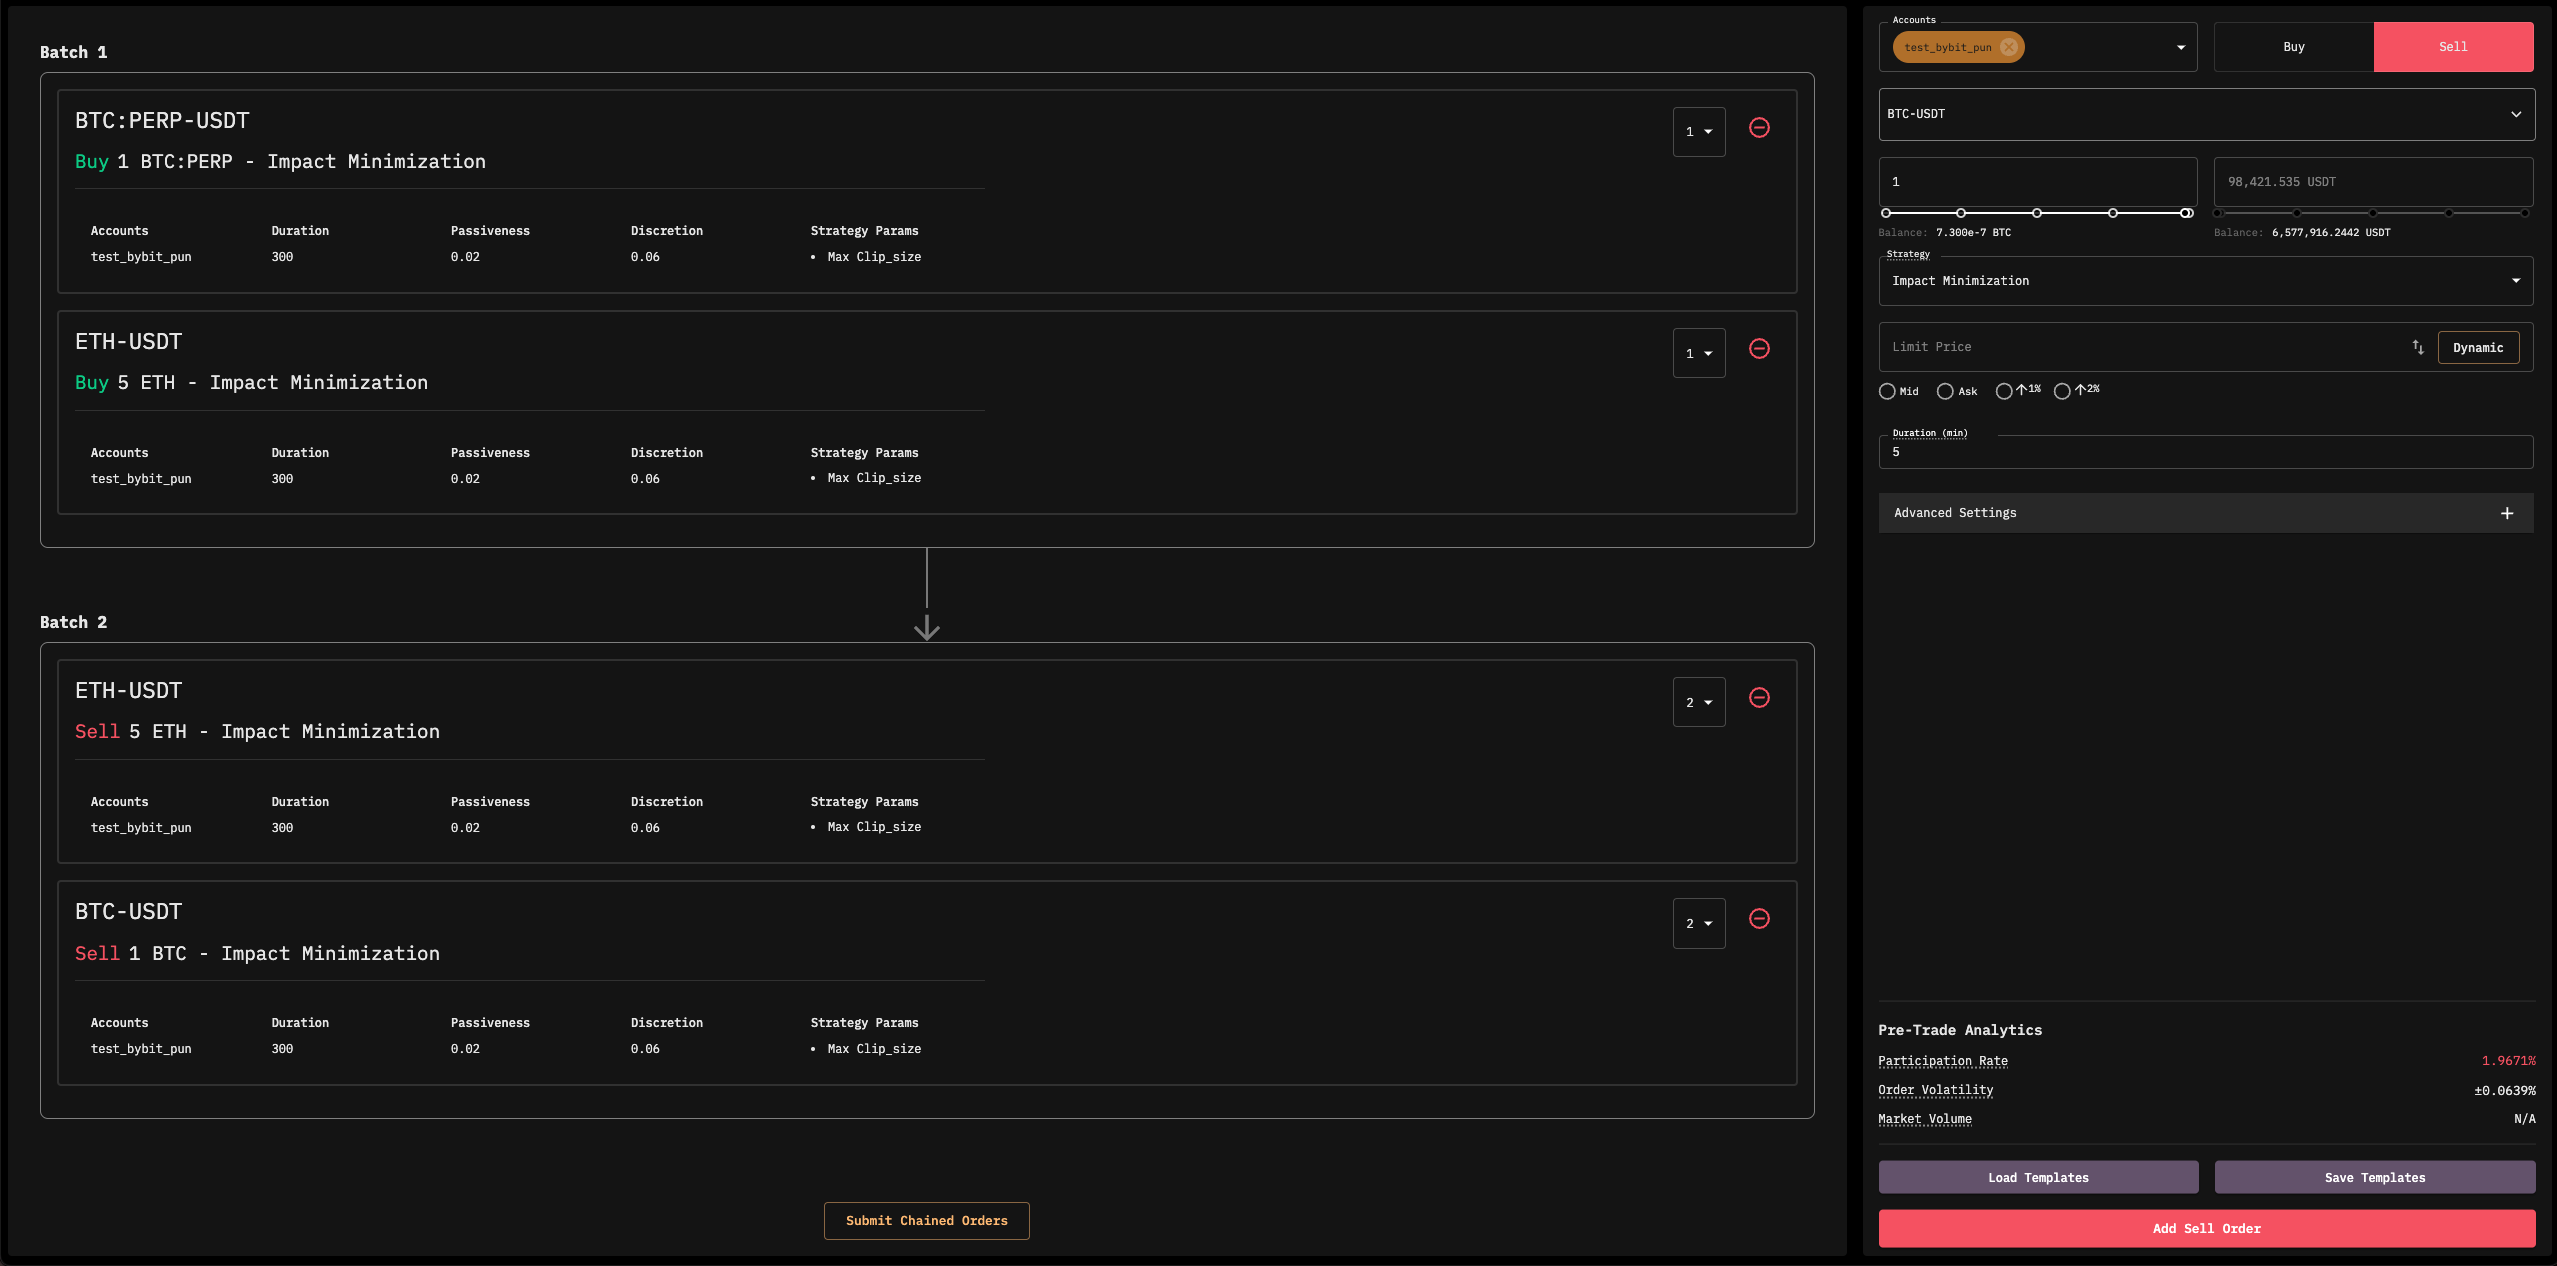Click Submit Chained Orders button
The width and height of the screenshot is (2557, 1266).
coord(926,1220)
